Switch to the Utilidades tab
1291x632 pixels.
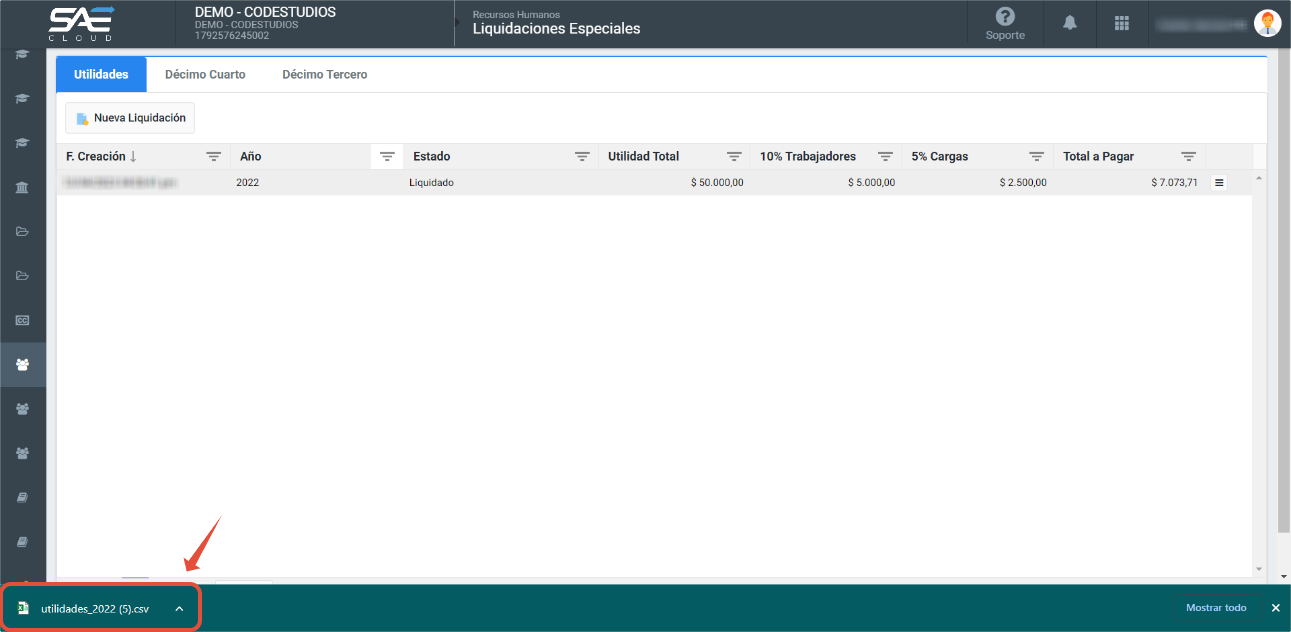101,75
